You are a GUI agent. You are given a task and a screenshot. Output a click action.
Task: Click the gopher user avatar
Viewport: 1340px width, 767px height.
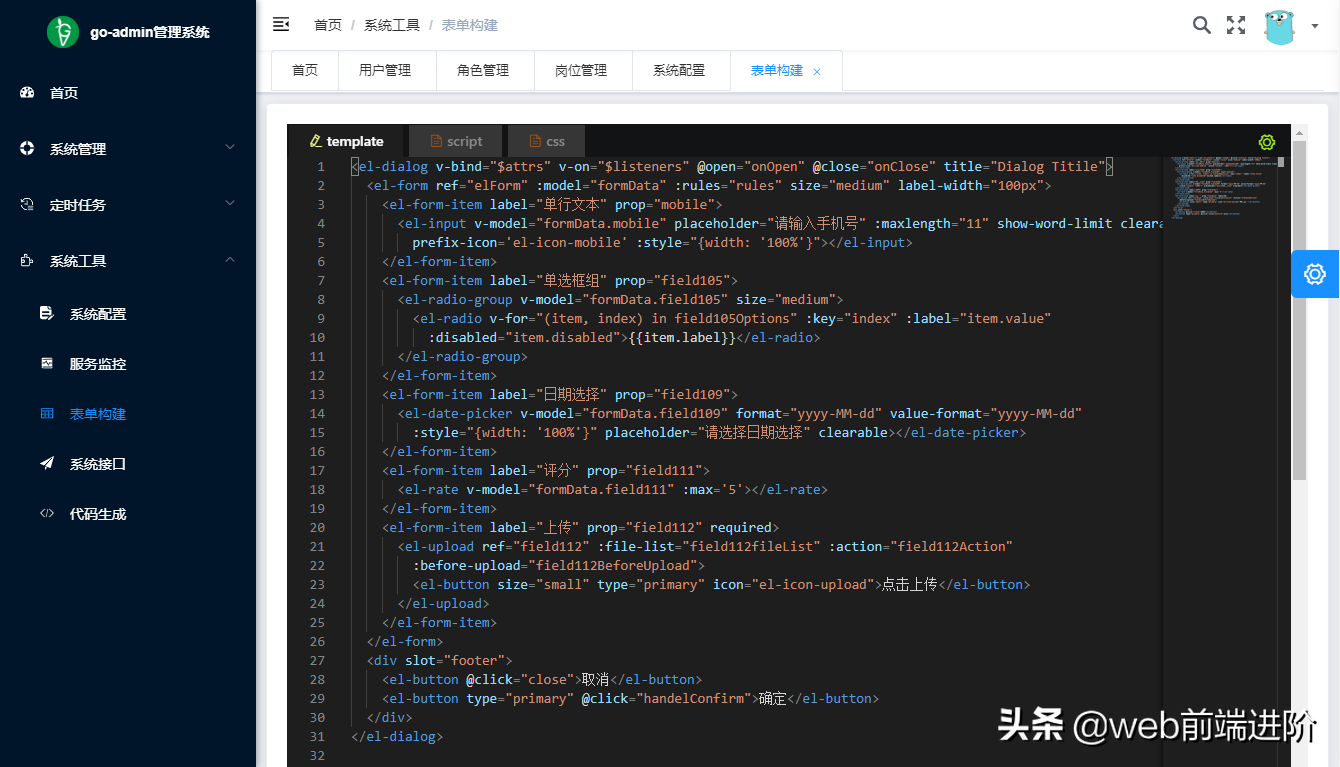1279,26
